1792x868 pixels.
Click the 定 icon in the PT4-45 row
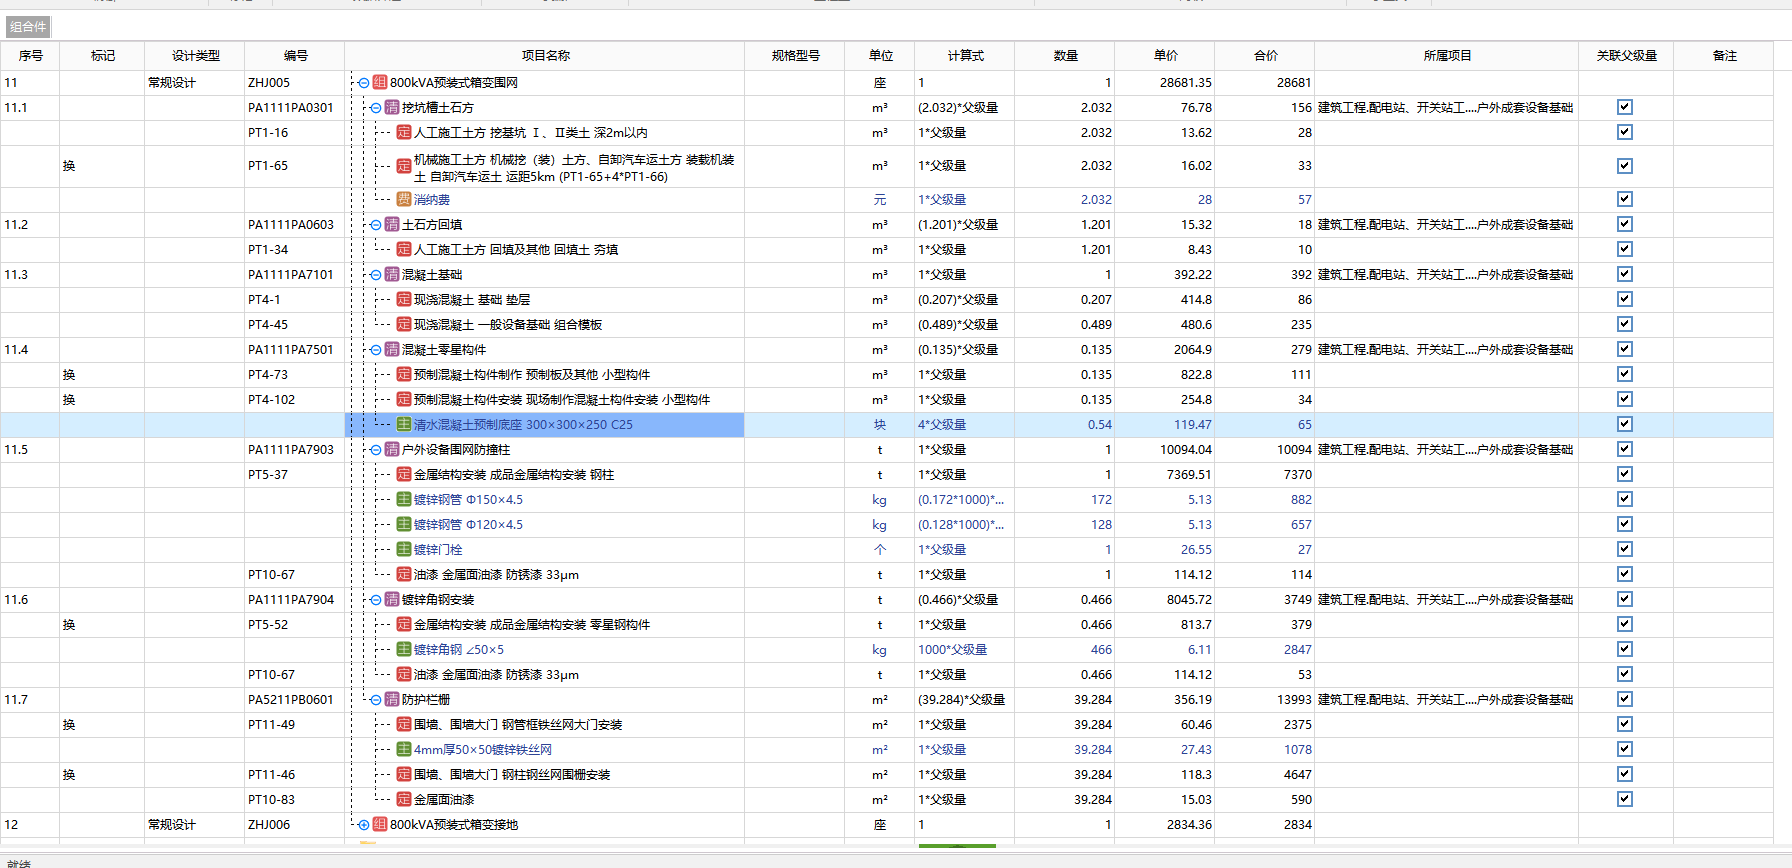pyautogui.click(x=404, y=325)
